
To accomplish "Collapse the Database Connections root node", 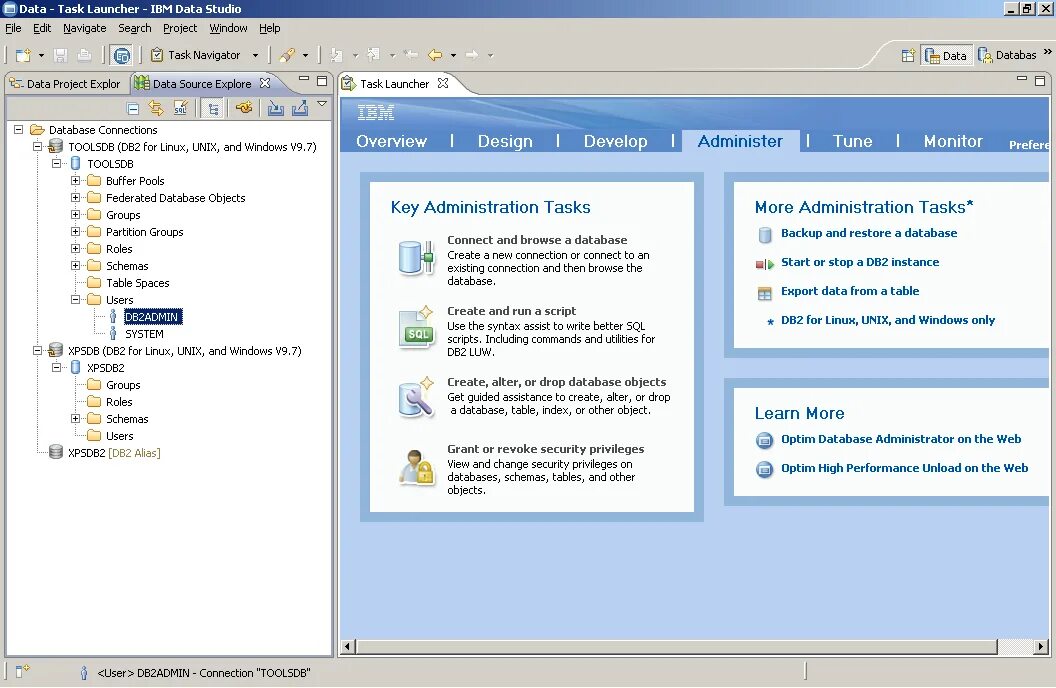I will 19,129.
